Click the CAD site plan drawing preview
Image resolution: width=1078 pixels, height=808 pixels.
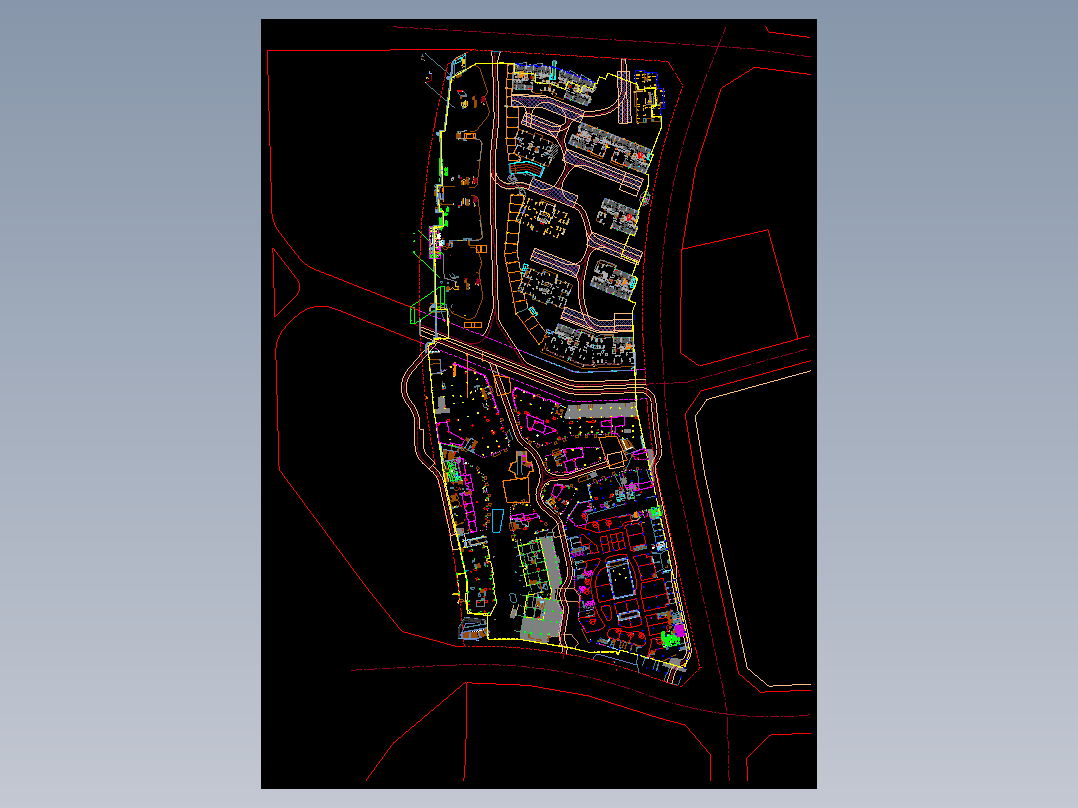pos(538,404)
